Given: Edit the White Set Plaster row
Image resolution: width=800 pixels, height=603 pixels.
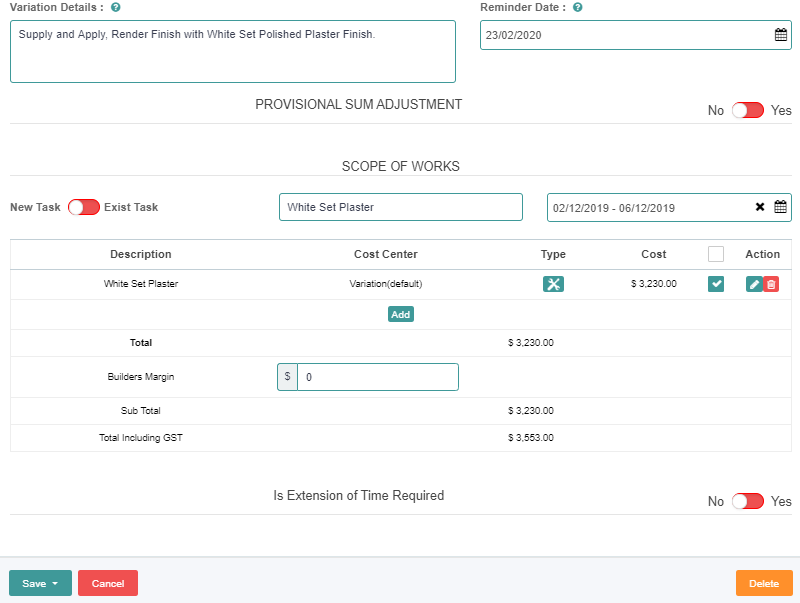Looking at the screenshot, I should click(752, 284).
